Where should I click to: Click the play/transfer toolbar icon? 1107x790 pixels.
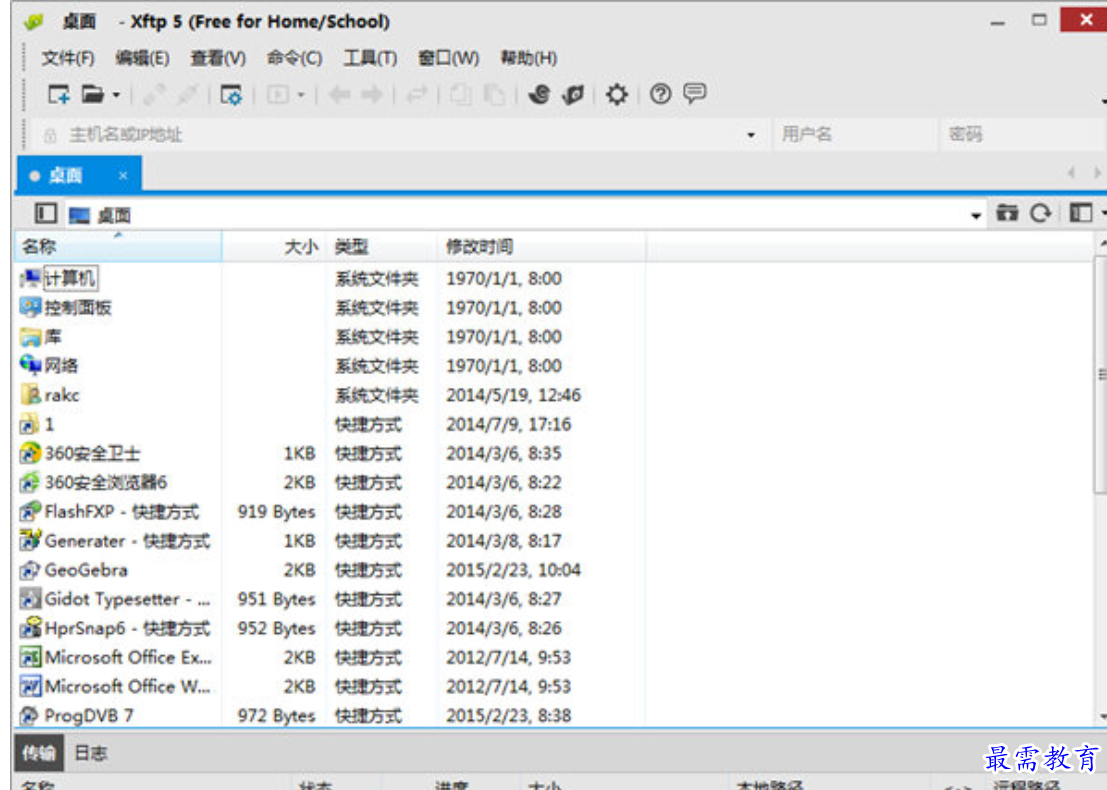coord(277,95)
